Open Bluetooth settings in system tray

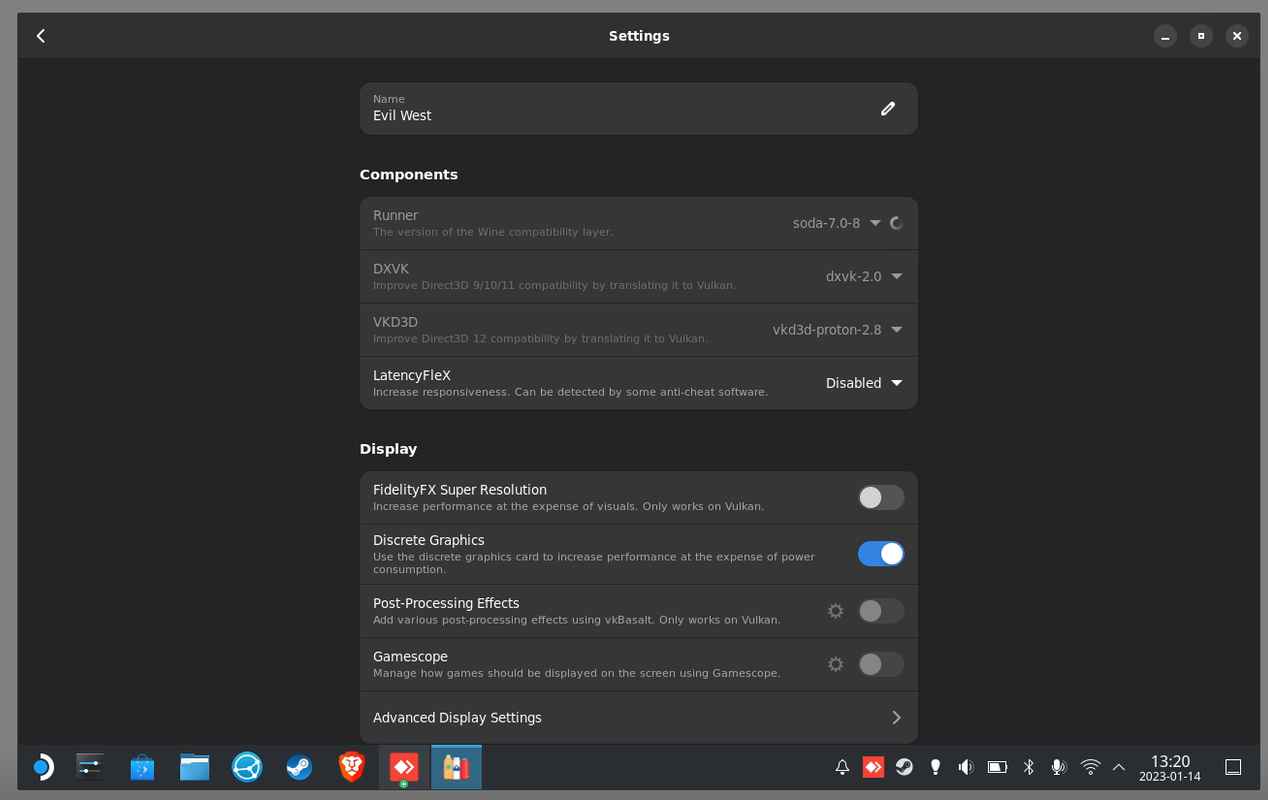[x=1028, y=767]
